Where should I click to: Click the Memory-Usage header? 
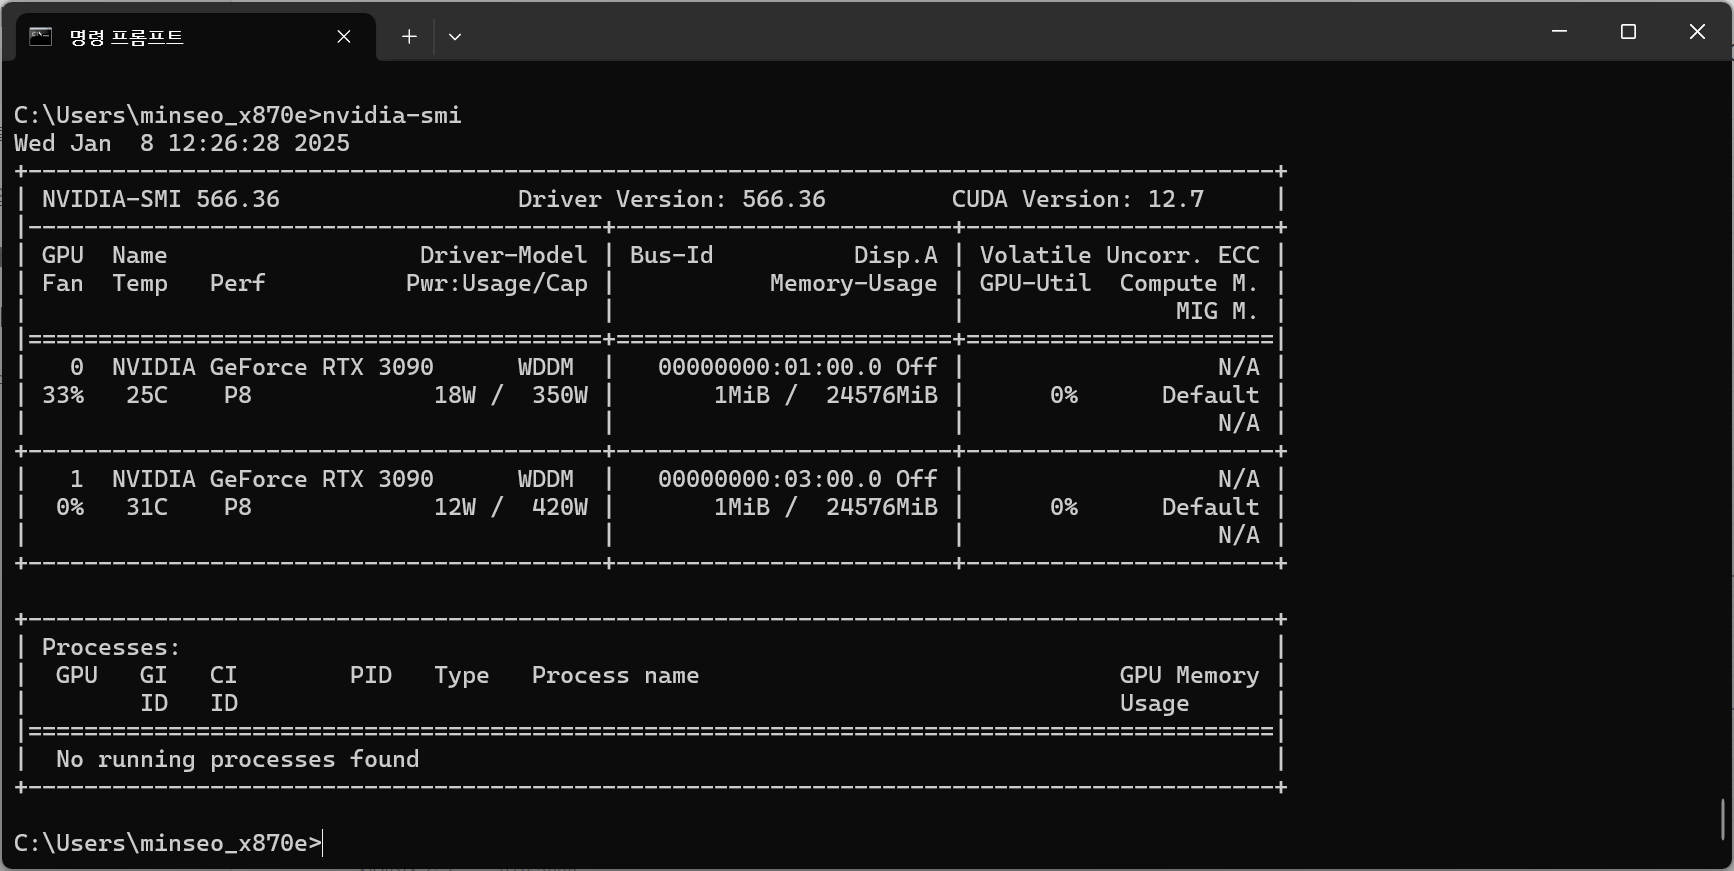click(x=854, y=283)
